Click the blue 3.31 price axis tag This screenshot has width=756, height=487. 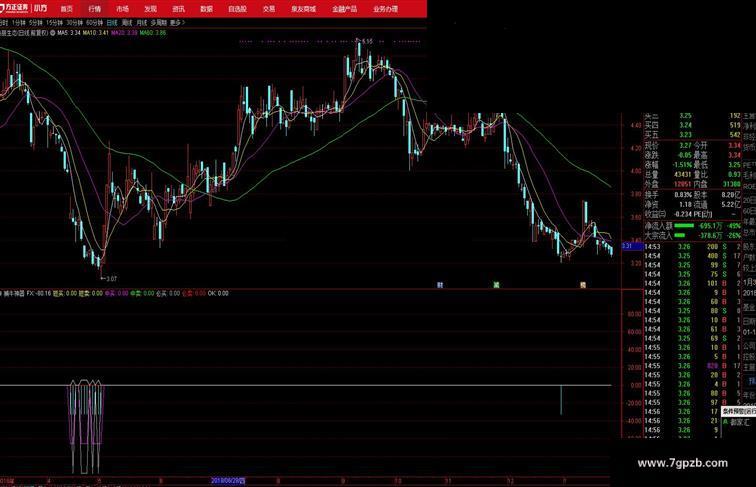point(632,246)
